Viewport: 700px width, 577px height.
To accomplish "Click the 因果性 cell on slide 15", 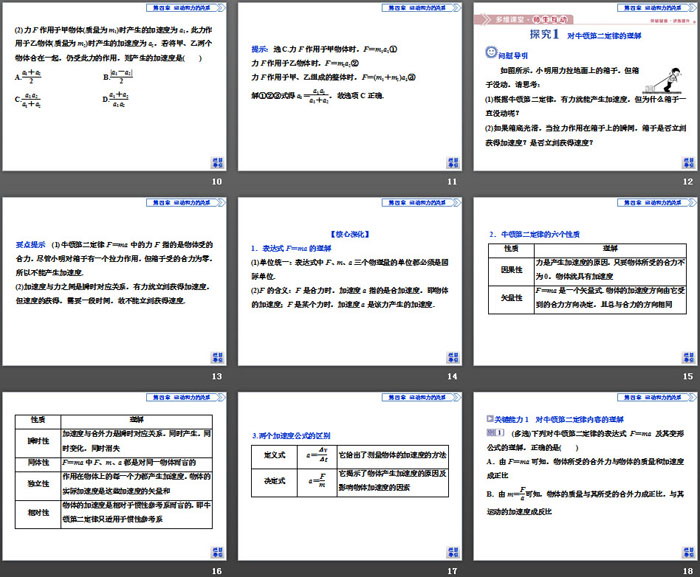I will [x=510, y=269].
